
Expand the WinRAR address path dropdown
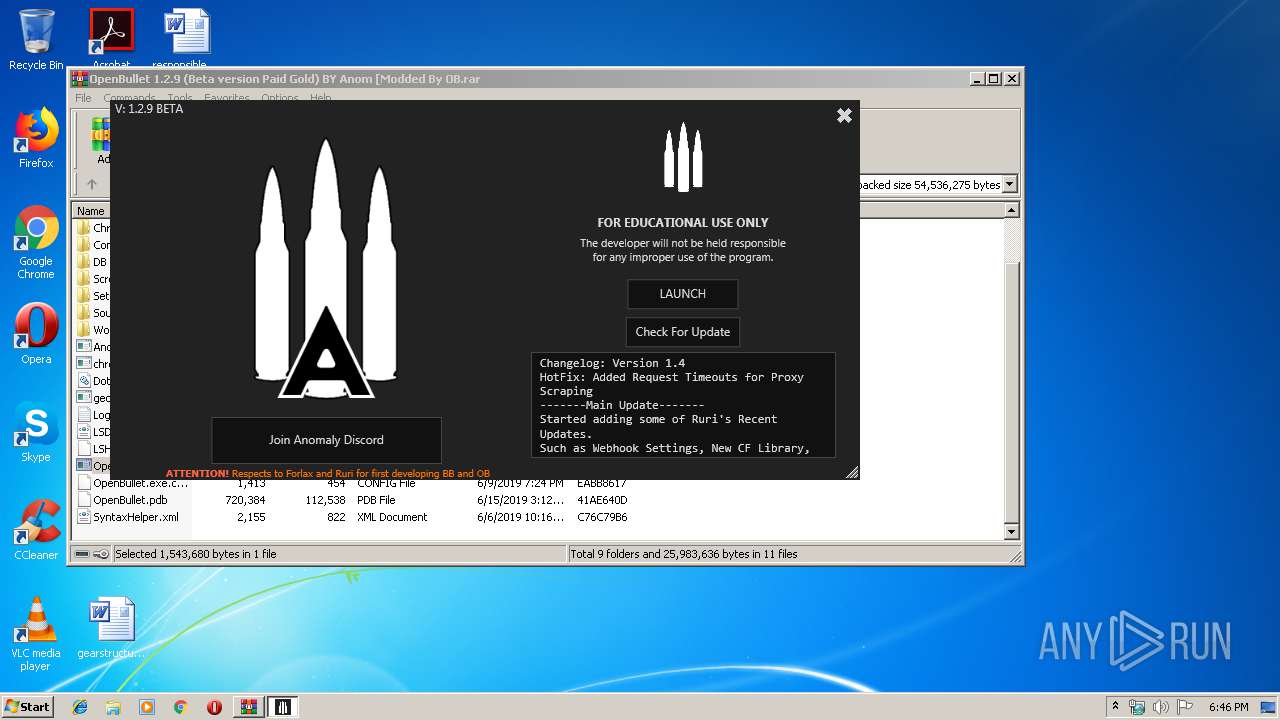pyautogui.click(x=1010, y=184)
